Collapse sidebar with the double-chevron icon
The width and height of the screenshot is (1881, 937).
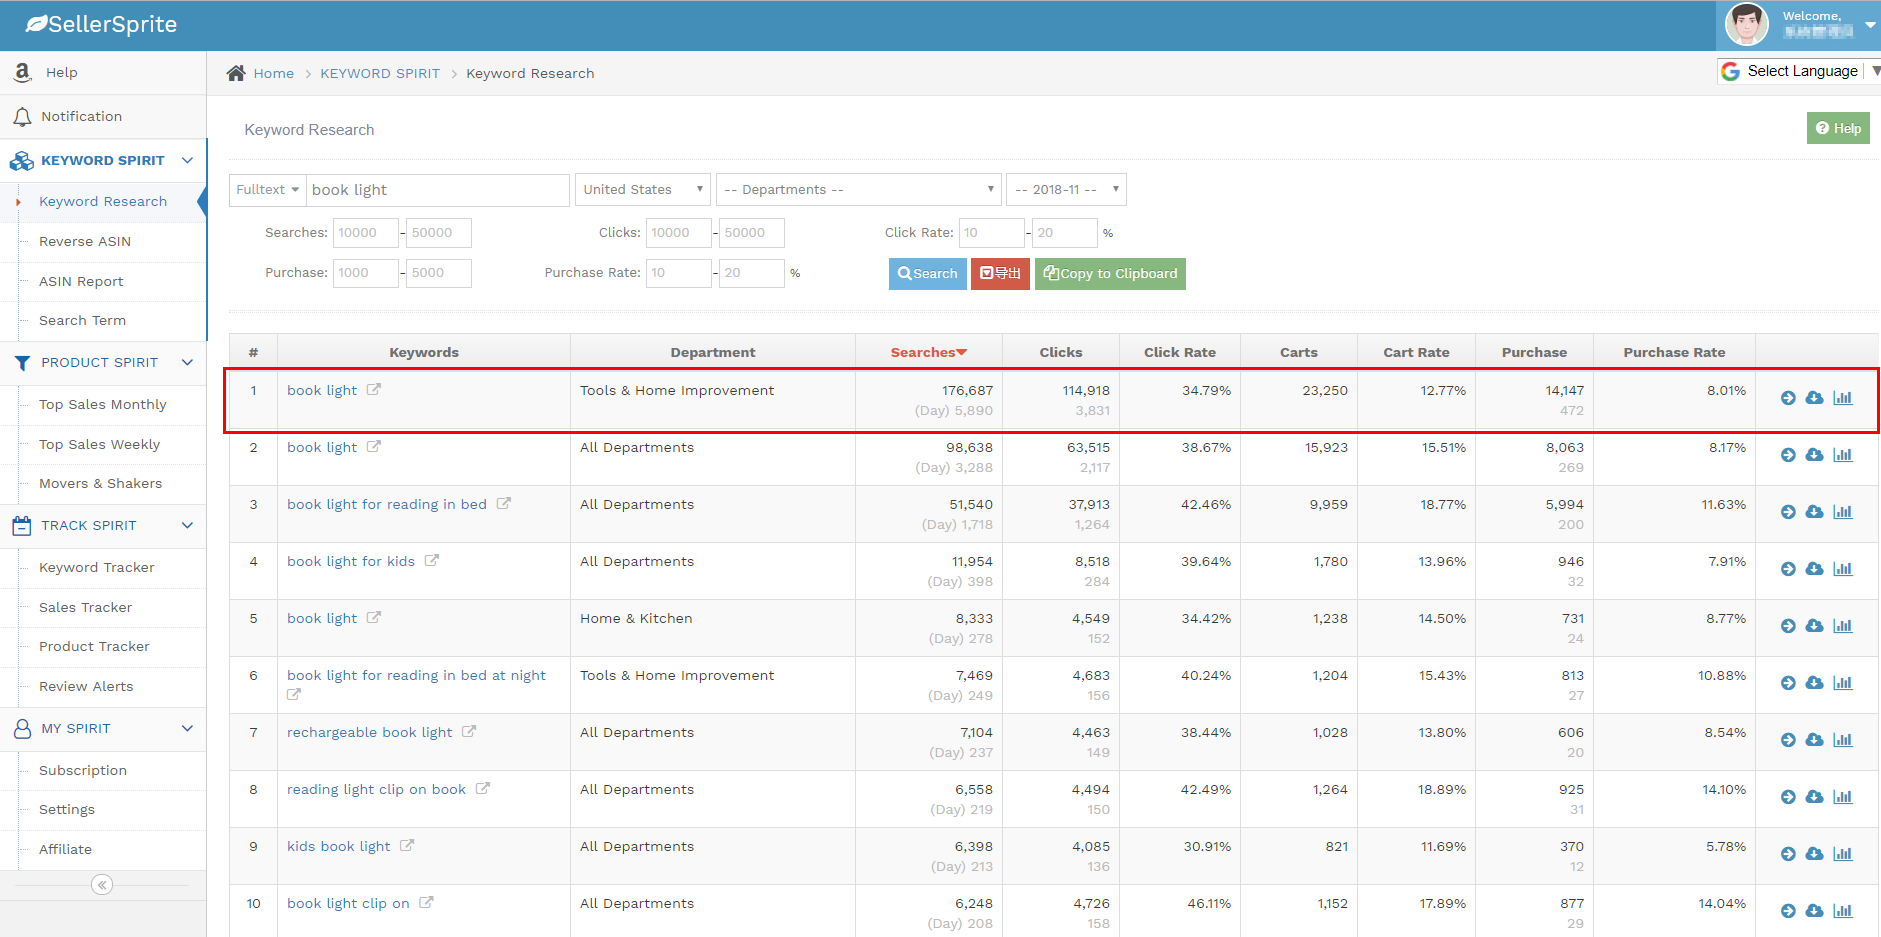click(x=102, y=885)
